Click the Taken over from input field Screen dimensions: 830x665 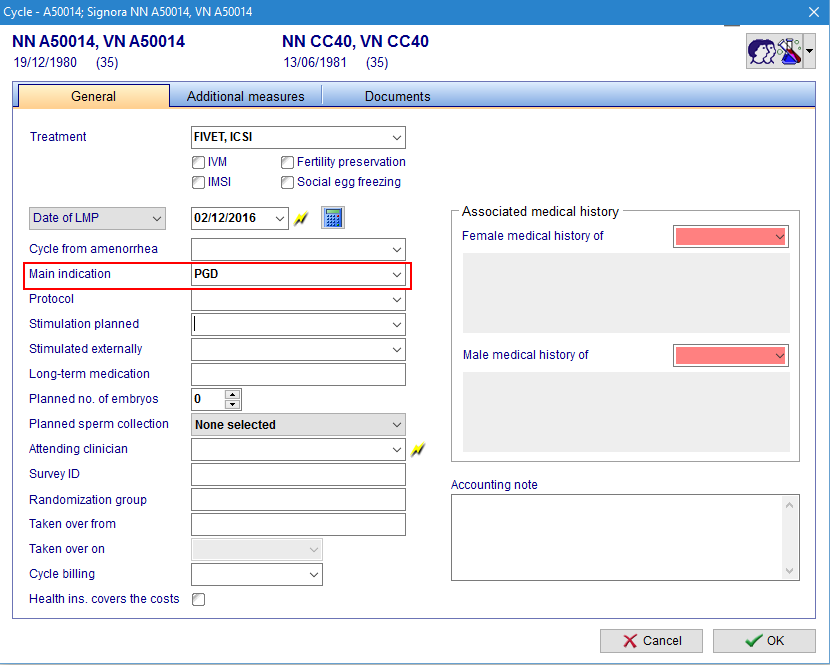coord(298,524)
